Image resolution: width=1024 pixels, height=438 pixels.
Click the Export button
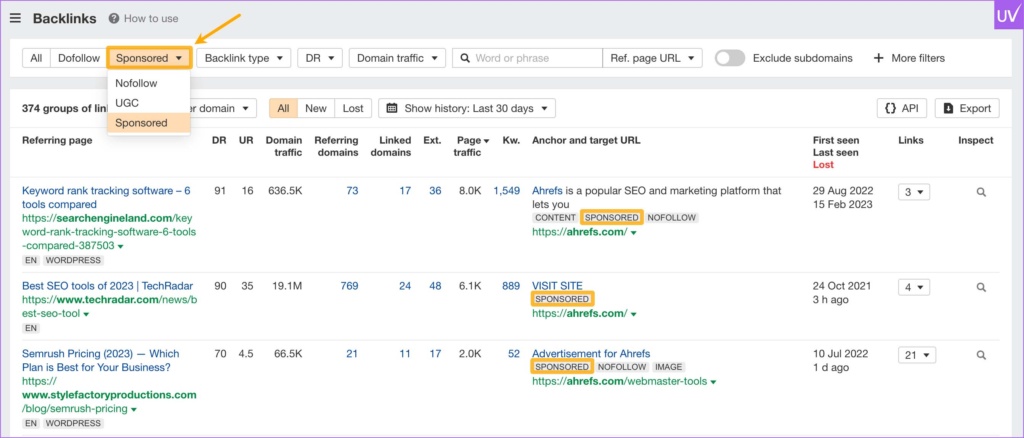[x=966, y=108]
